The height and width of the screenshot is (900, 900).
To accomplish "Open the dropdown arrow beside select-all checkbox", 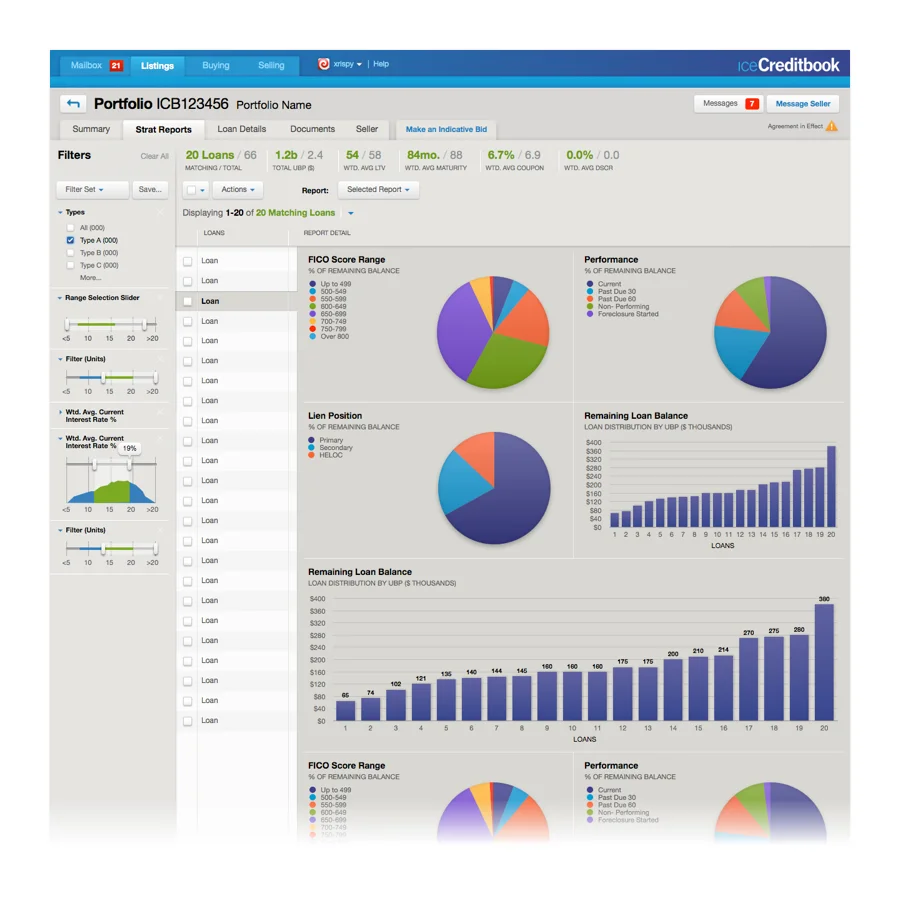I will point(202,190).
